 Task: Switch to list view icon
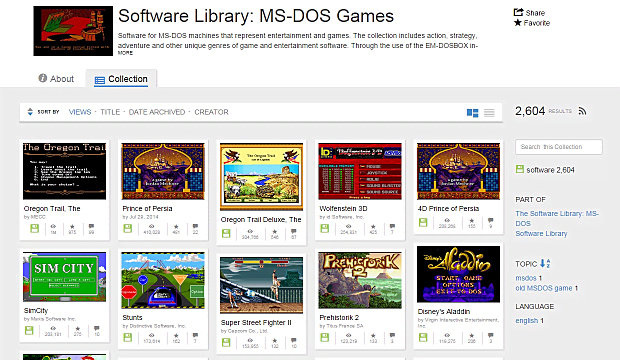(489, 113)
